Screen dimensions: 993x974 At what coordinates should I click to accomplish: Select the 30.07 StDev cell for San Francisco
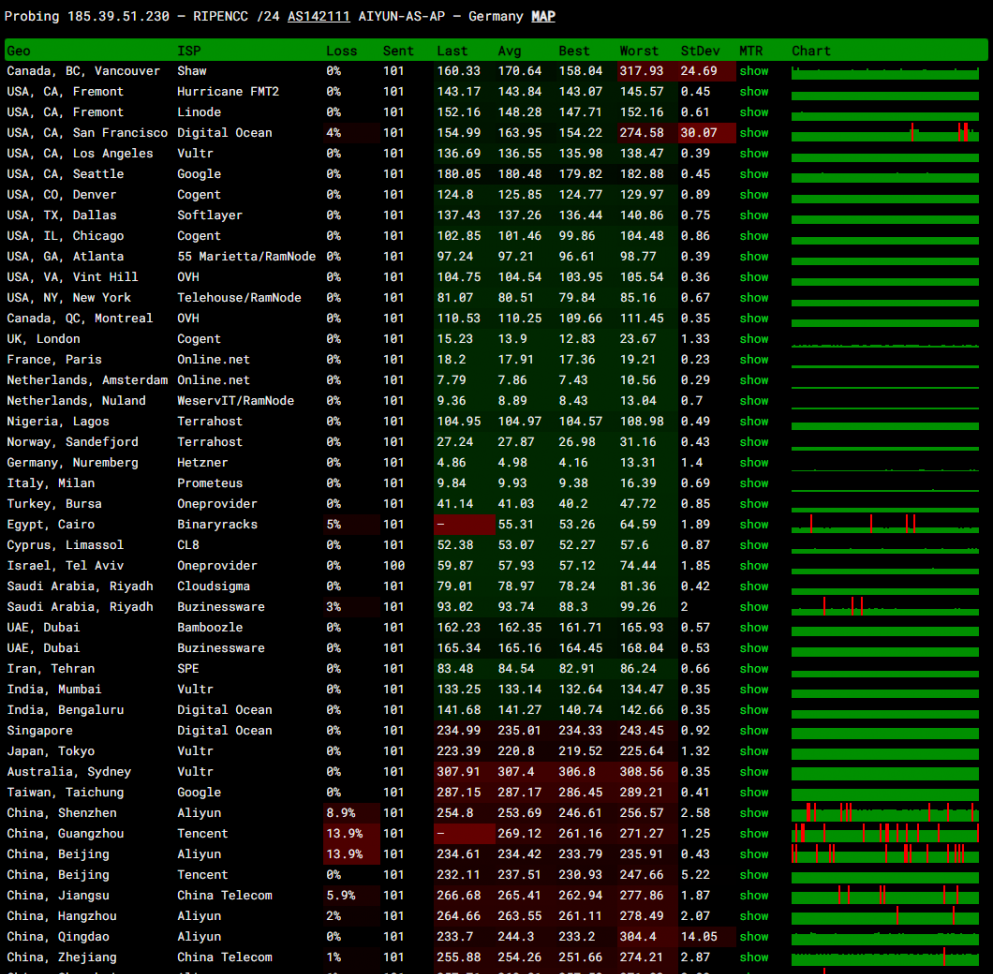click(x=706, y=133)
